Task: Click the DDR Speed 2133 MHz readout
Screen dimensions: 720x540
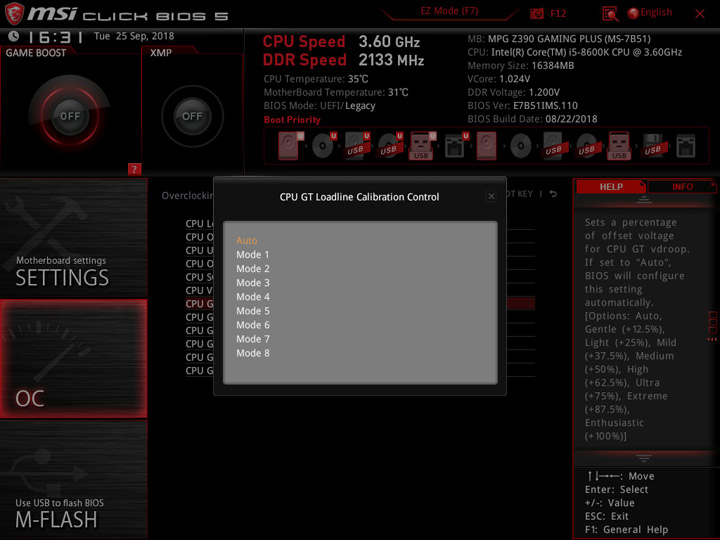Action: point(343,60)
